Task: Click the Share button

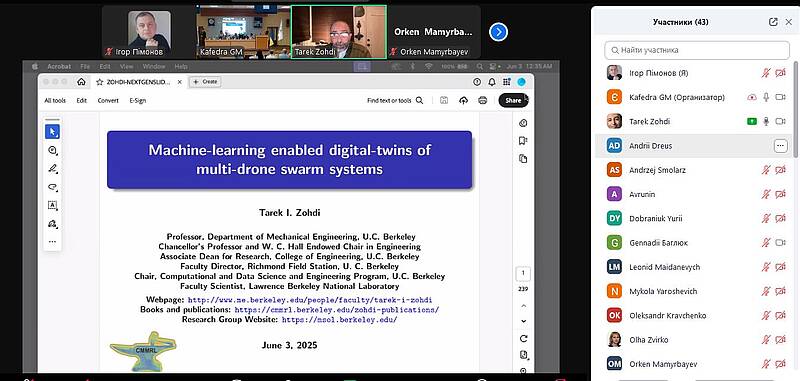Action: coord(513,100)
